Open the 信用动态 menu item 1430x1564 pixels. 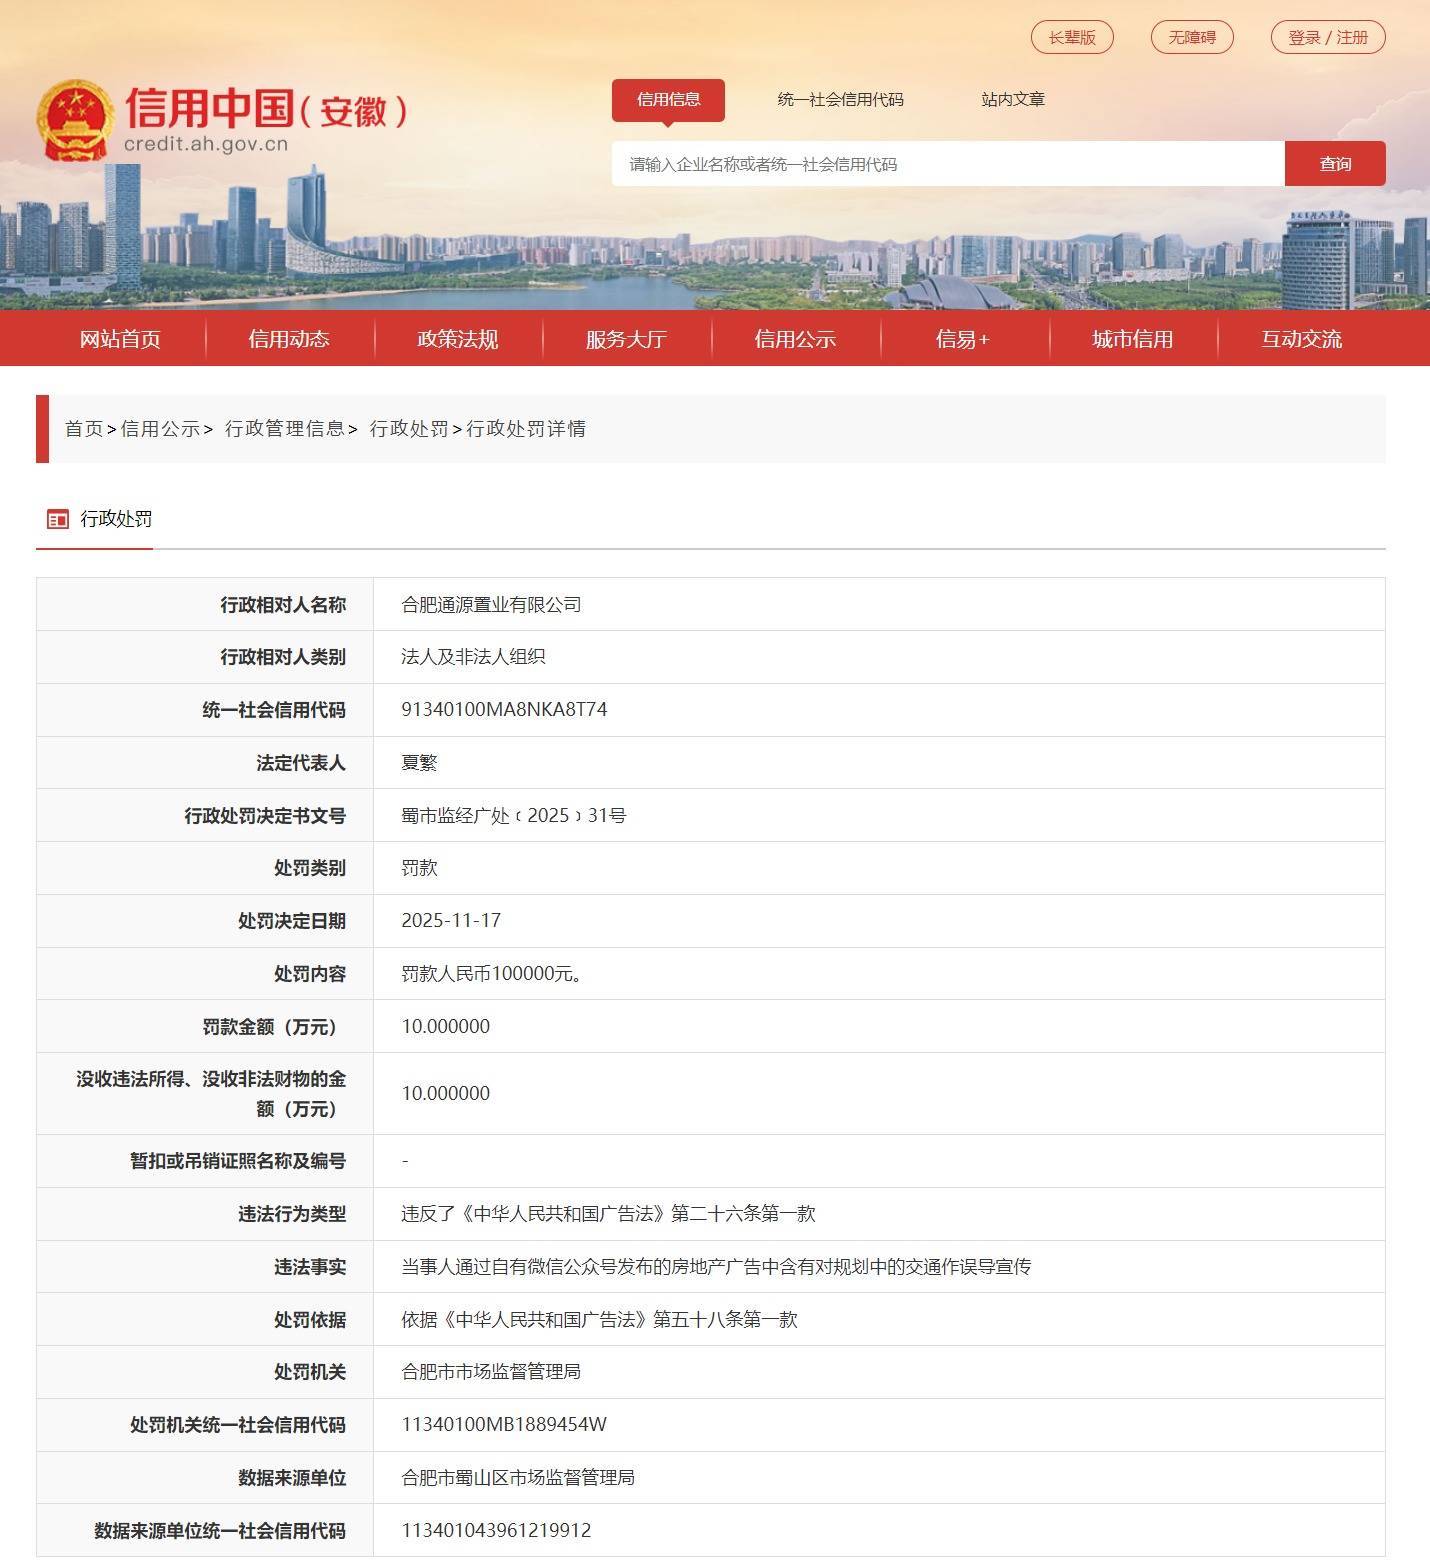click(289, 338)
